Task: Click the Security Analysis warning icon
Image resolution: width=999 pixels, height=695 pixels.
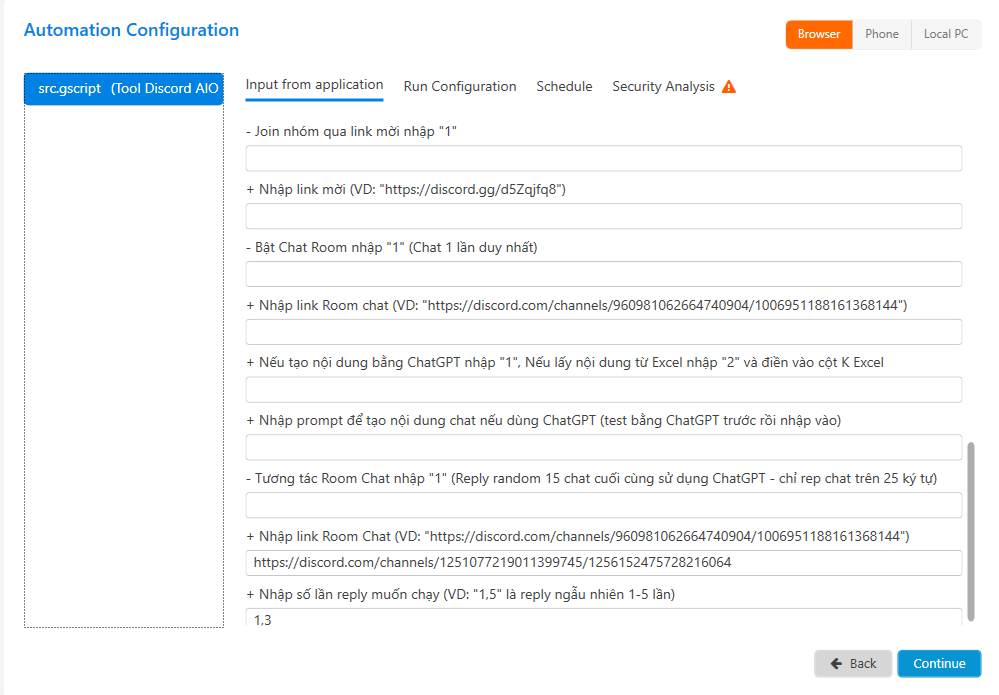Action: pyautogui.click(x=729, y=87)
